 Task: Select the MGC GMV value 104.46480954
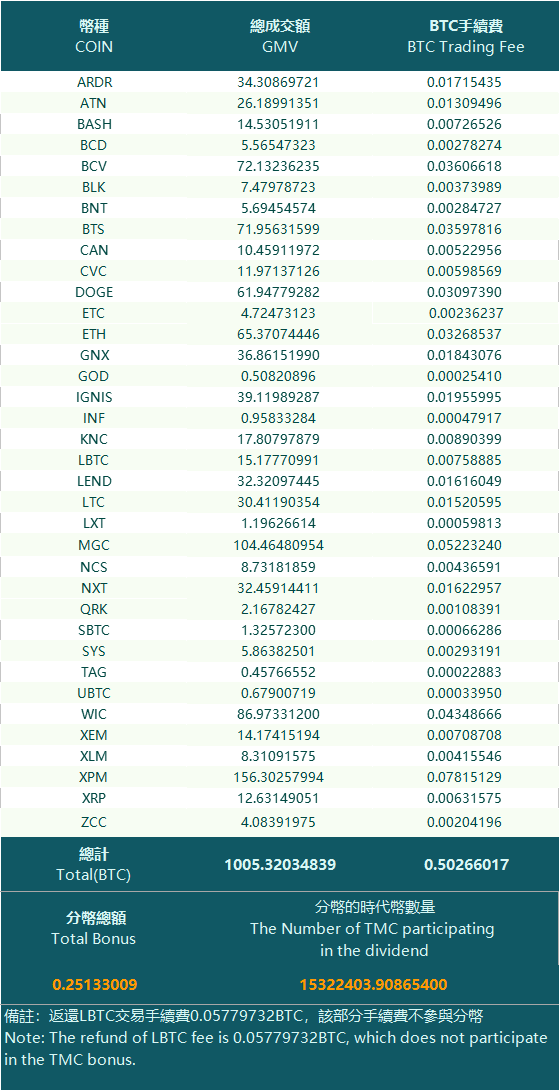click(278, 545)
